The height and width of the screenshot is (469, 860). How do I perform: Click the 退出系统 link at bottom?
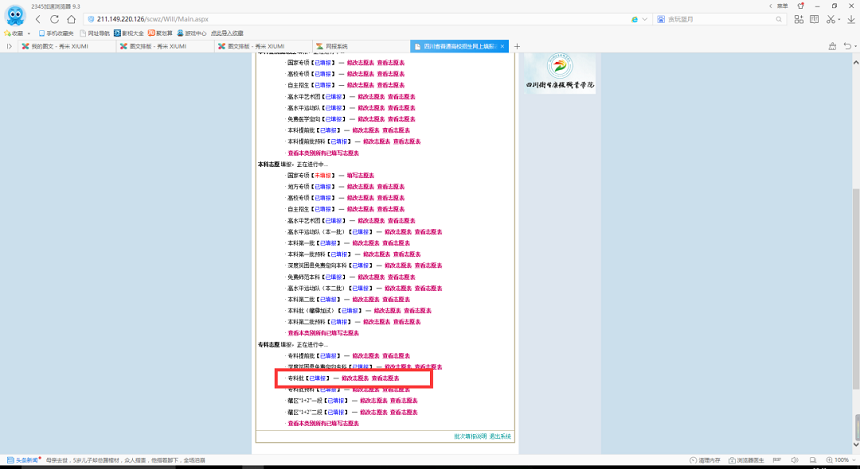[x=499, y=436]
